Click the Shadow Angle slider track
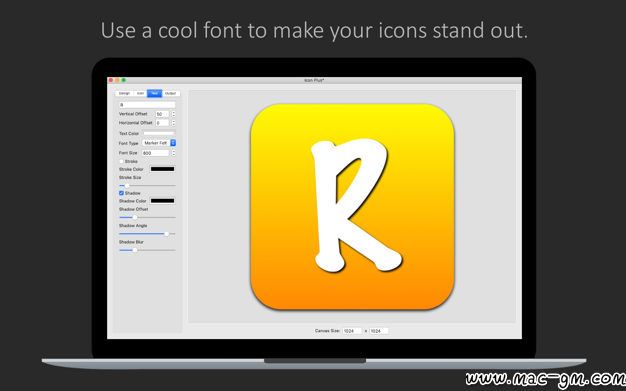 (147, 234)
